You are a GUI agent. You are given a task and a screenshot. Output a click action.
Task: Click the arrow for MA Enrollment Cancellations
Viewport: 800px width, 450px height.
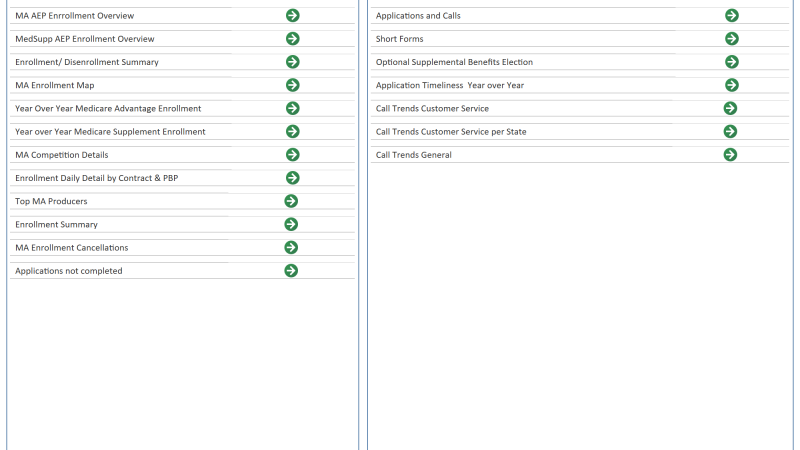(x=291, y=247)
